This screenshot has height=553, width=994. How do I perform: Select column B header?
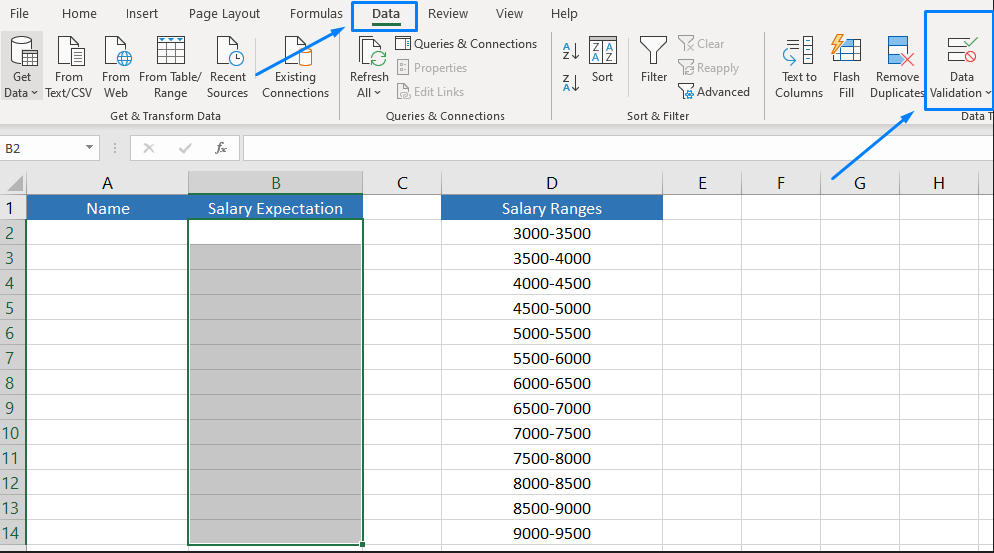(276, 183)
